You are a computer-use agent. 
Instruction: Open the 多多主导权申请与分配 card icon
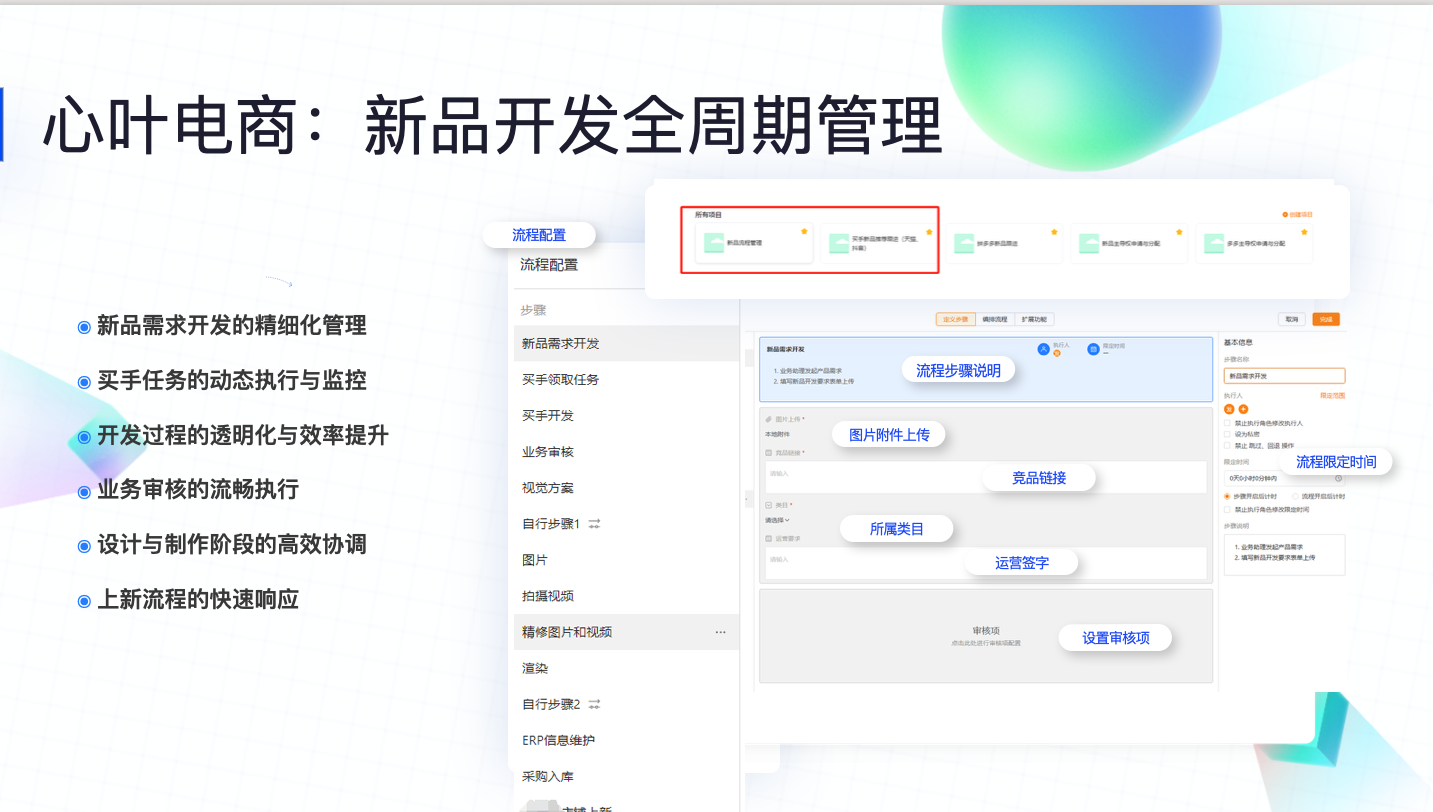1214,243
